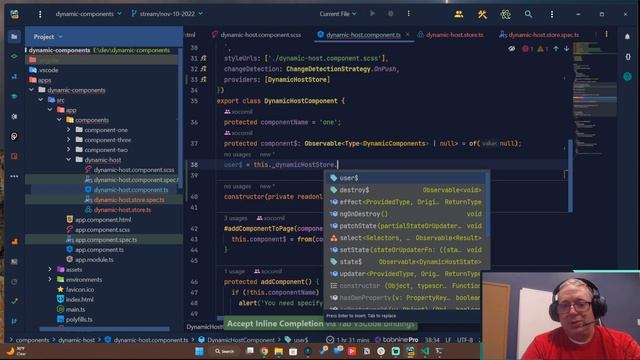Click the yellow warning count indicator
Image resolution: width=640 pixels, height=360 pixels.
tap(542, 49)
